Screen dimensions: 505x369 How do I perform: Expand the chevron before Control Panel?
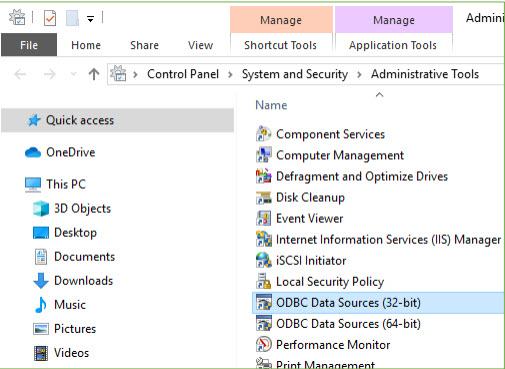(x=135, y=74)
